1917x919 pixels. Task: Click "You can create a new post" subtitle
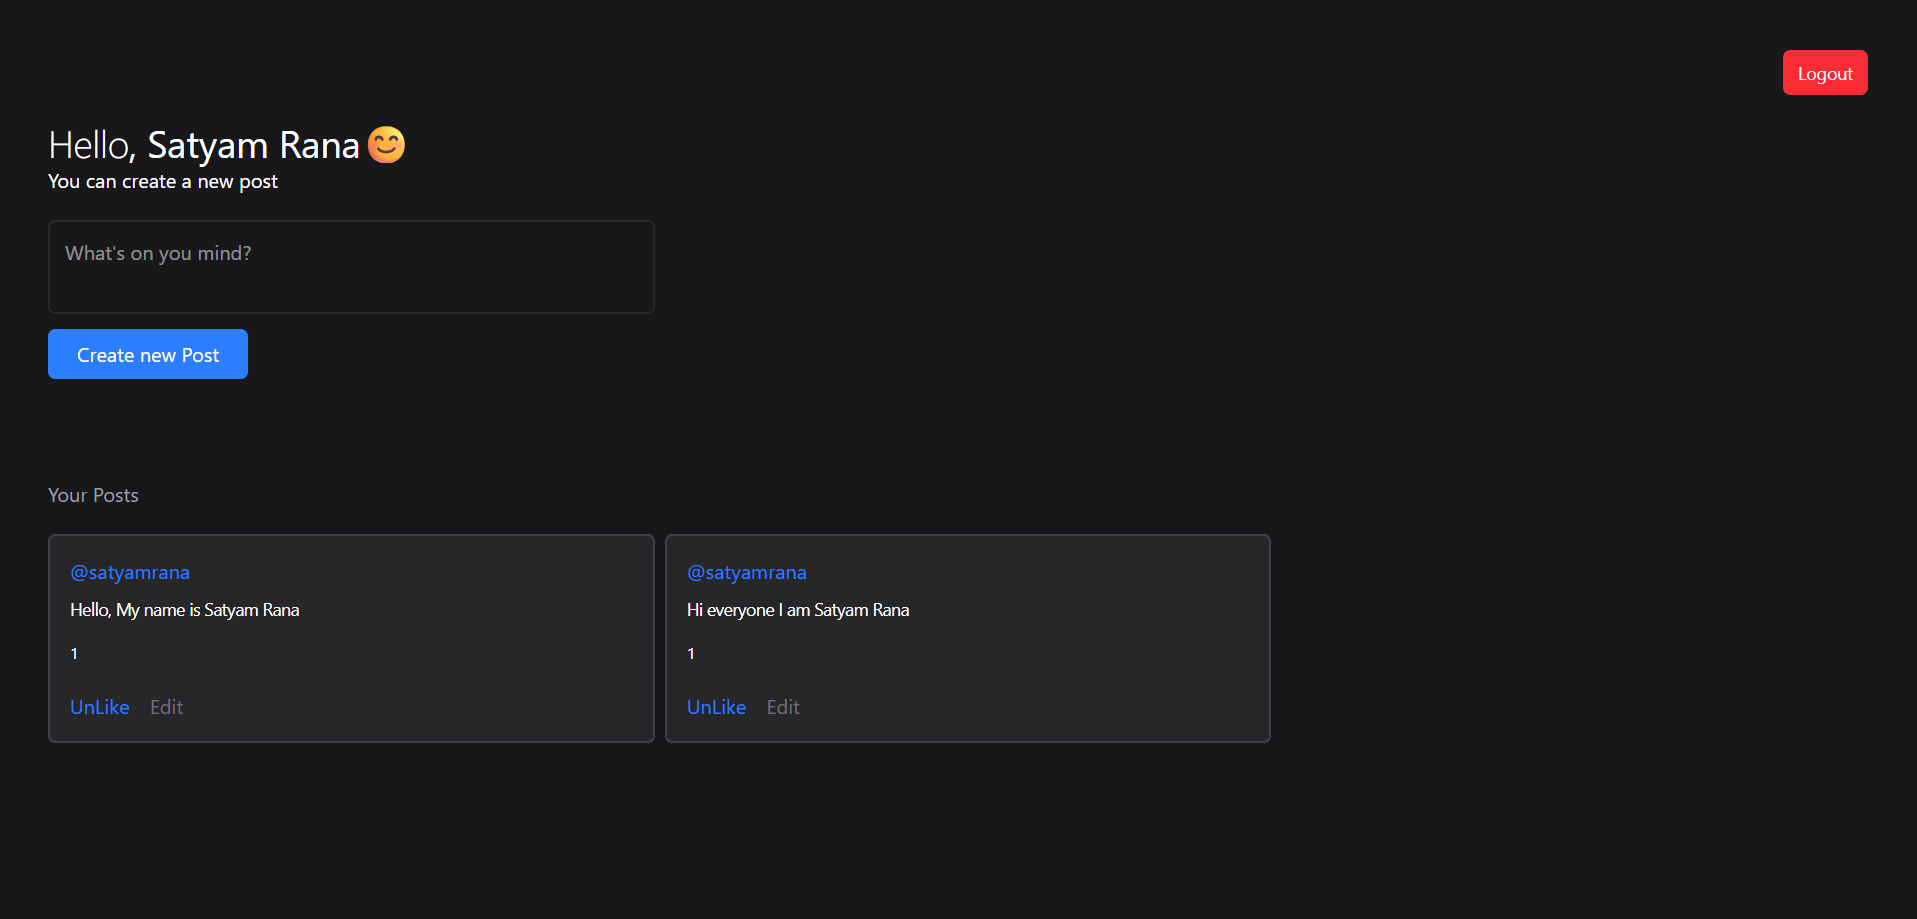(163, 182)
